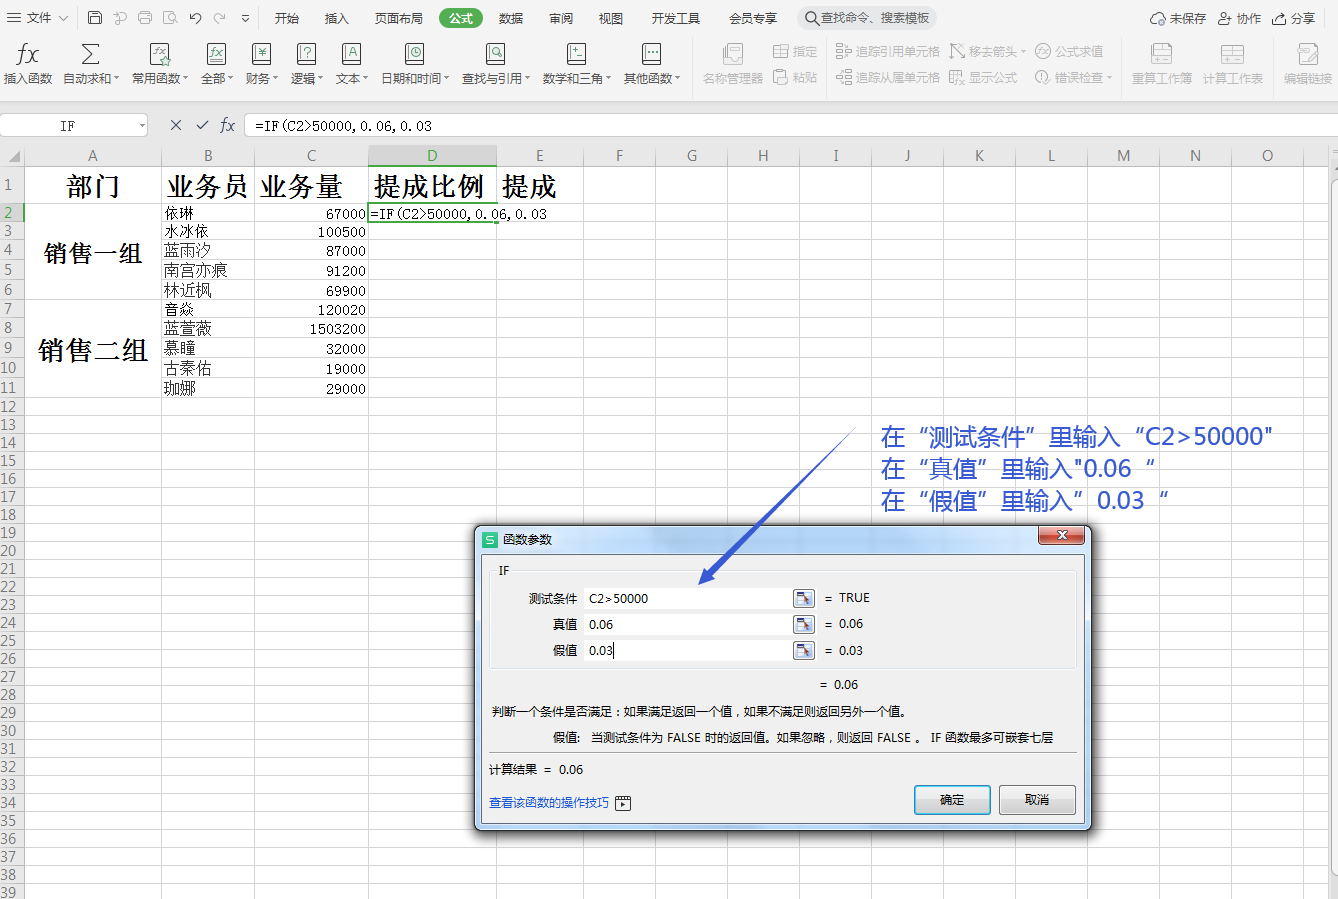Image resolution: width=1338 pixels, height=899 pixels.
Task: Save the workbook from quick access toolbar
Action: (x=95, y=18)
